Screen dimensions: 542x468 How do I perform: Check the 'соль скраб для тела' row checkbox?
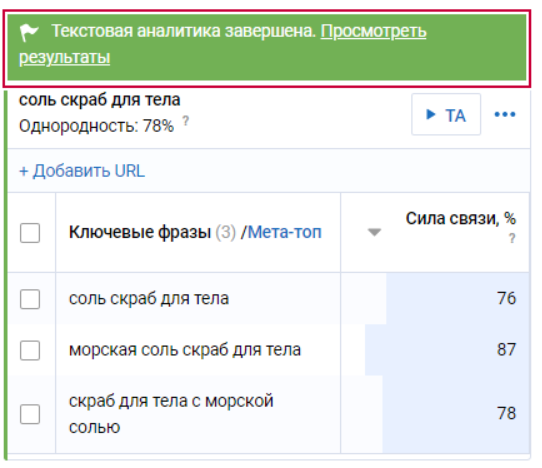(30, 299)
